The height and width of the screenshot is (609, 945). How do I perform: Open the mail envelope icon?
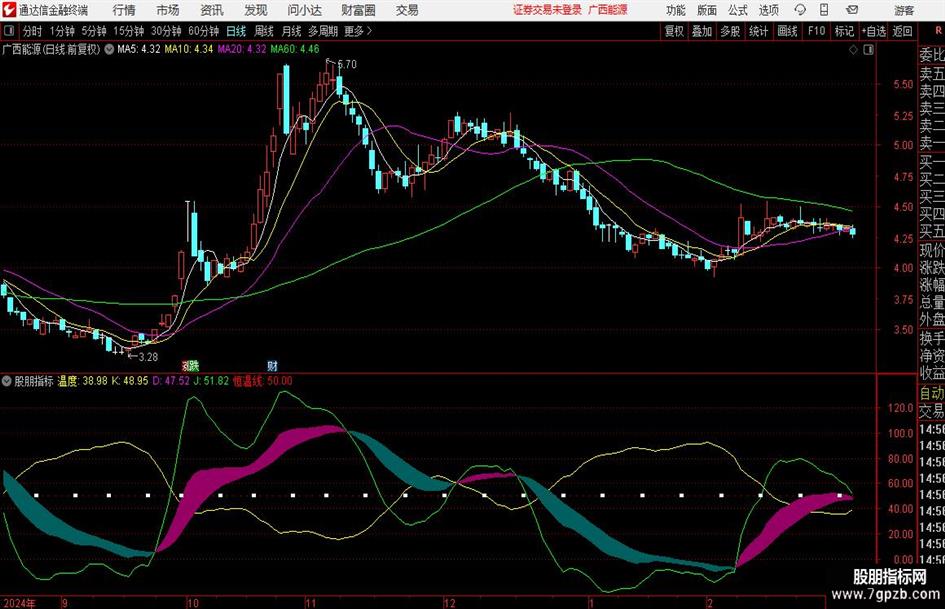[x=852, y=10]
